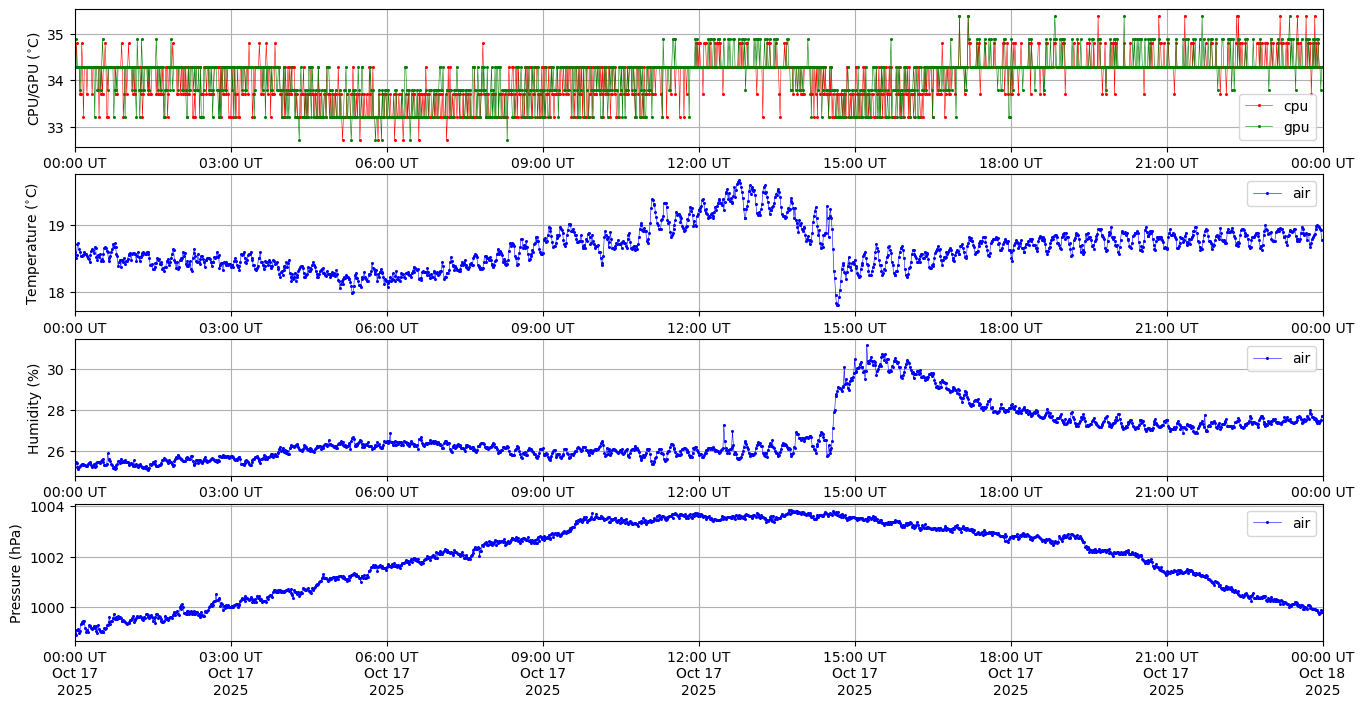Click the air legend marker in Pressure plot
Screen dimensions: 1364x707
pos(1266,523)
